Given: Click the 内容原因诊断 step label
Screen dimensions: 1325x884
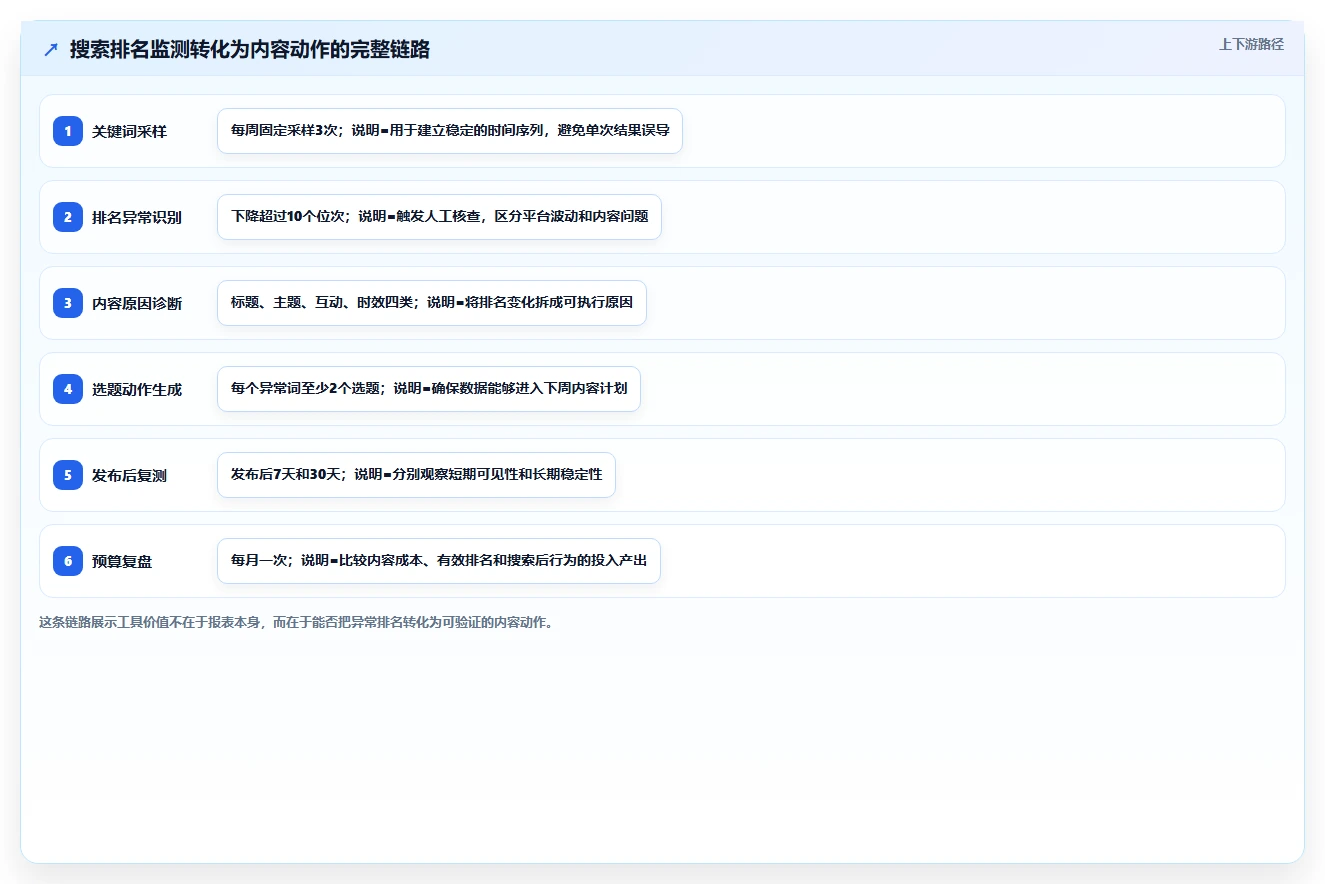Looking at the screenshot, I should [x=137, y=303].
